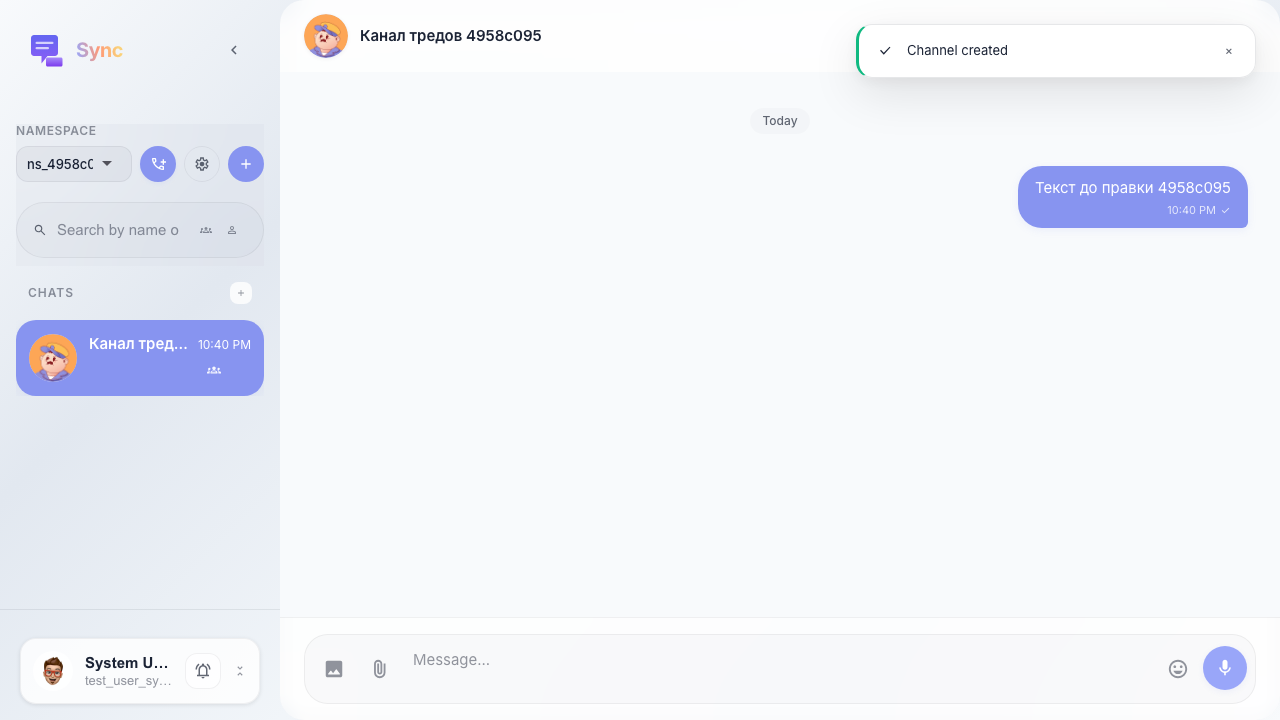Screen dimensions: 1280x720
Task: Click the Текст до правки 4958c095 message bubble
Action: point(1133,197)
